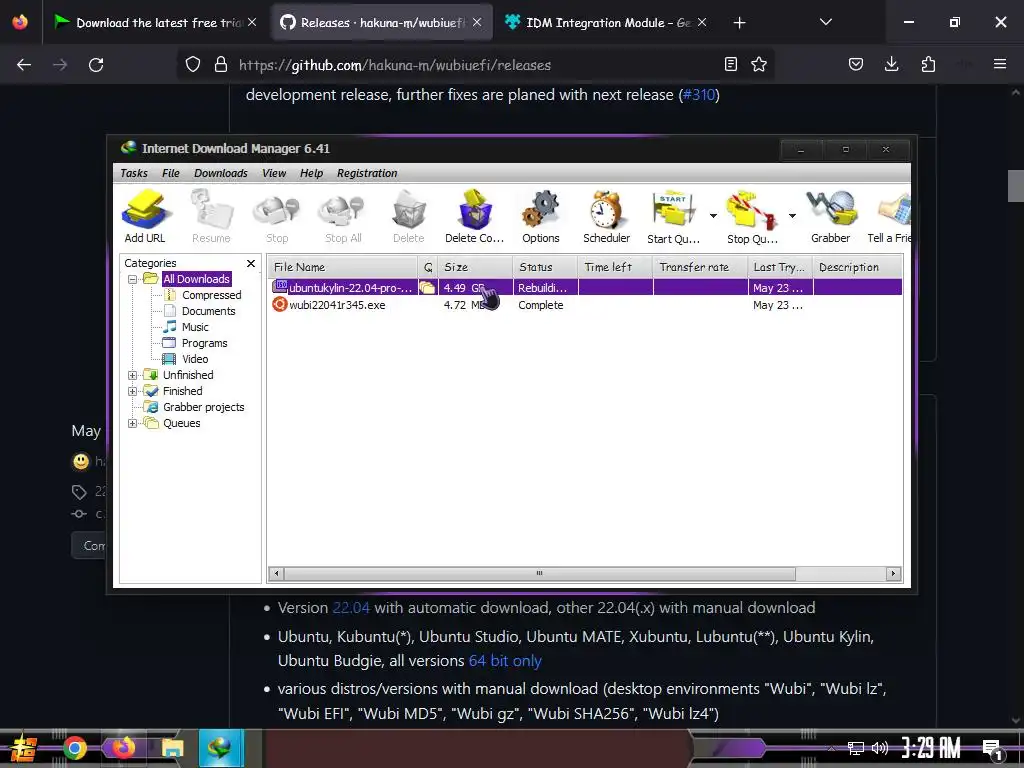Image resolution: width=1024 pixels, height=768 pixels.
Task: Select wubi22041r345.exe download row
Action: 585,305
